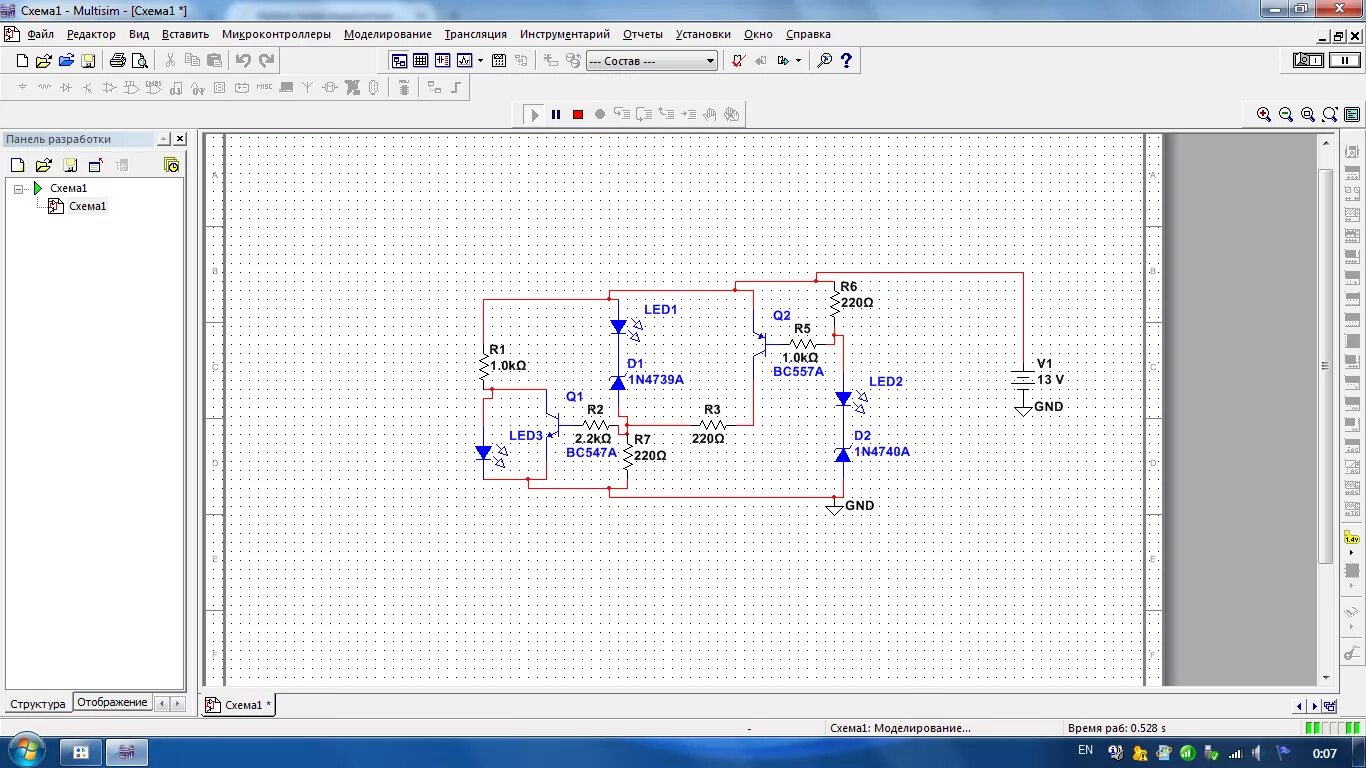Click the zoom to fit page icon

[x=1330, y=114]
